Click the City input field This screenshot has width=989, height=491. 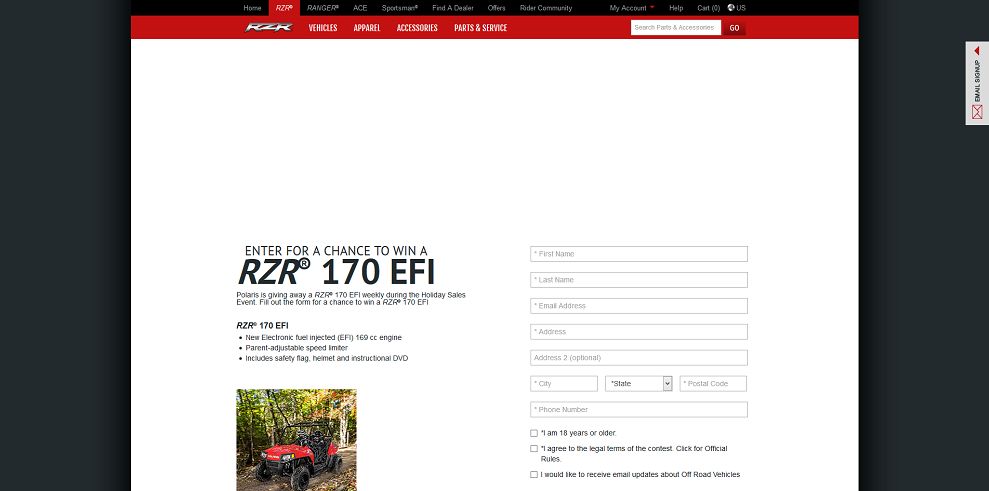564,383
